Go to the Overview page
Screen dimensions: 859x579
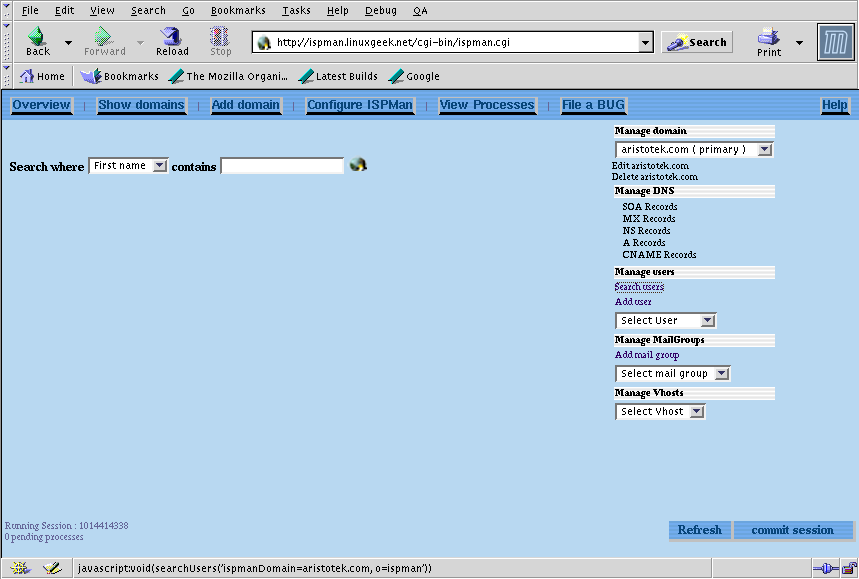(41, 105)
